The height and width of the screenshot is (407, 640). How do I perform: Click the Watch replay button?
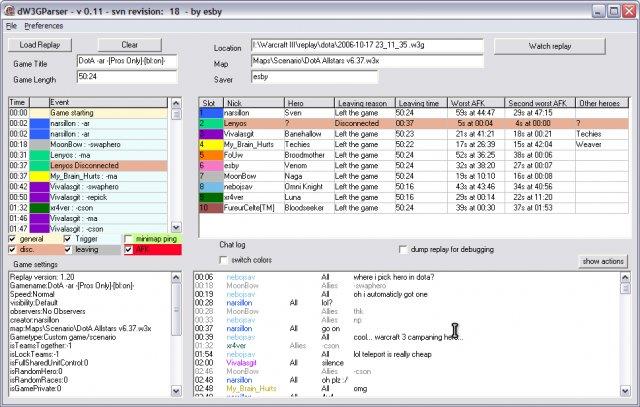551,46
